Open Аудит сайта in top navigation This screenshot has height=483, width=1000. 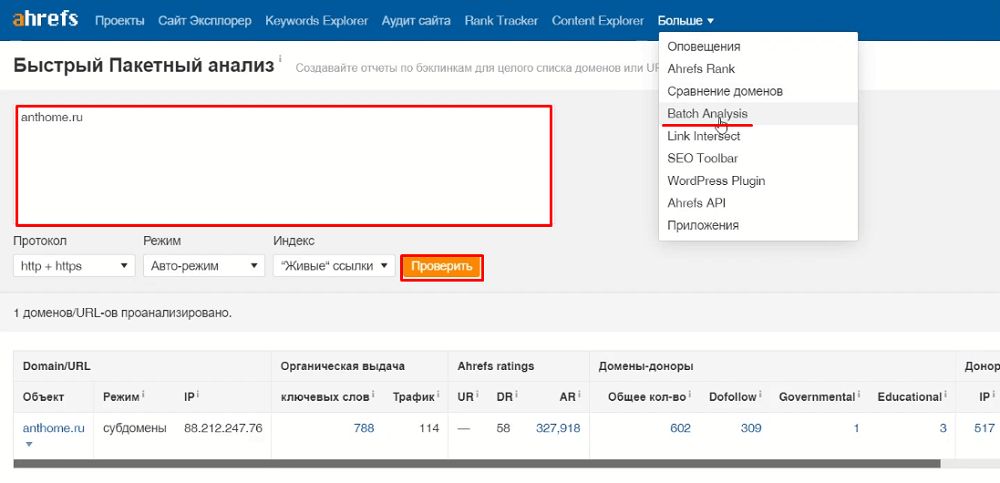click(x=416, y=20)
